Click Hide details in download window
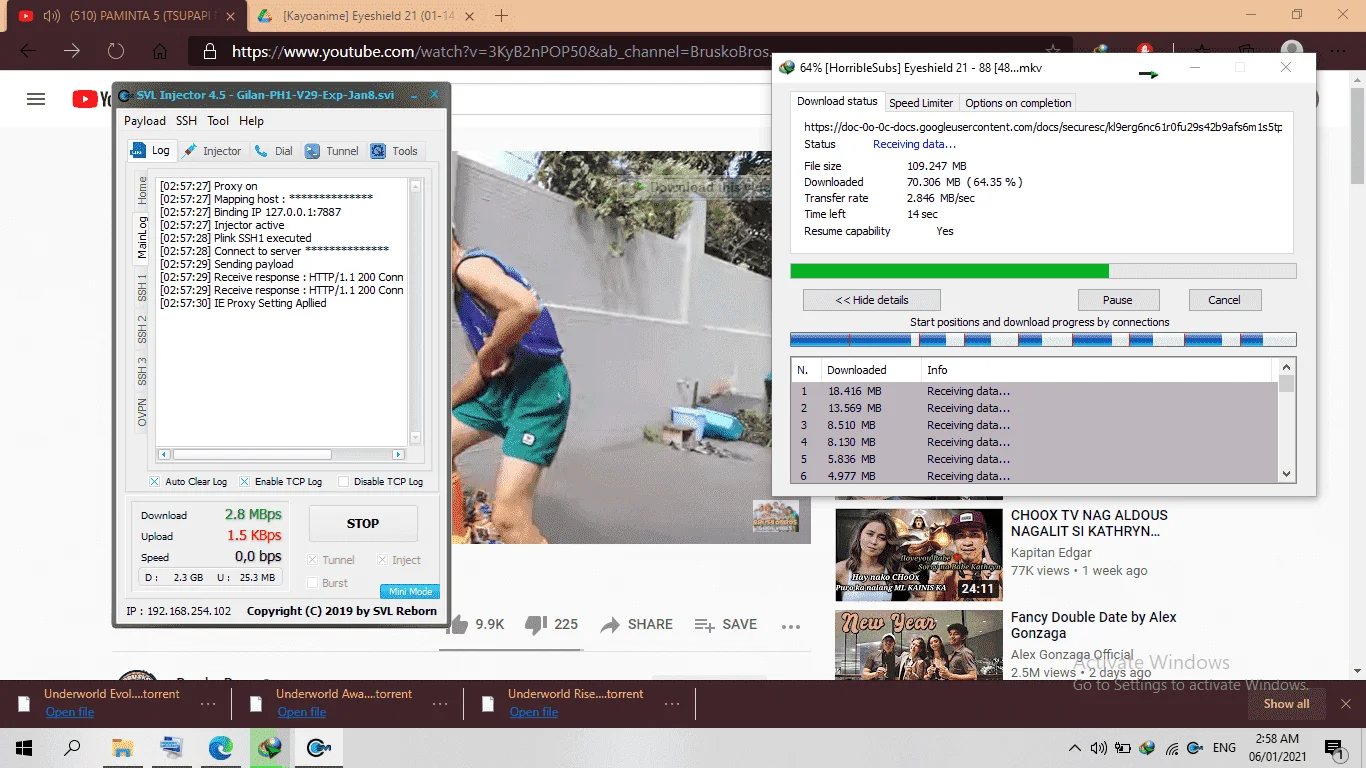 pyautogui.click(x=872, y=300)
